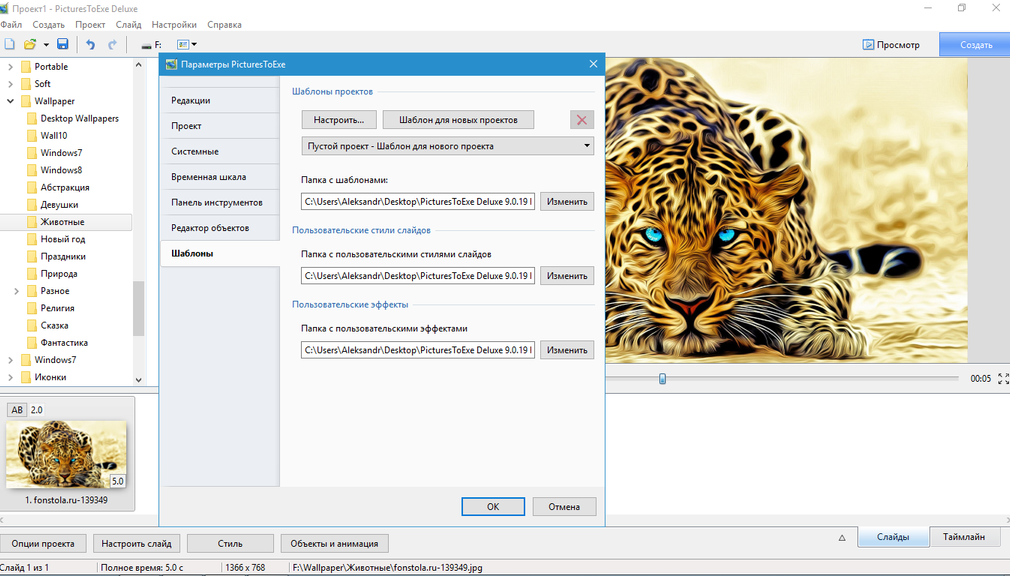Select the Абстракция folder
Viewport: 1010px width, 576px height.
[64, 187]
